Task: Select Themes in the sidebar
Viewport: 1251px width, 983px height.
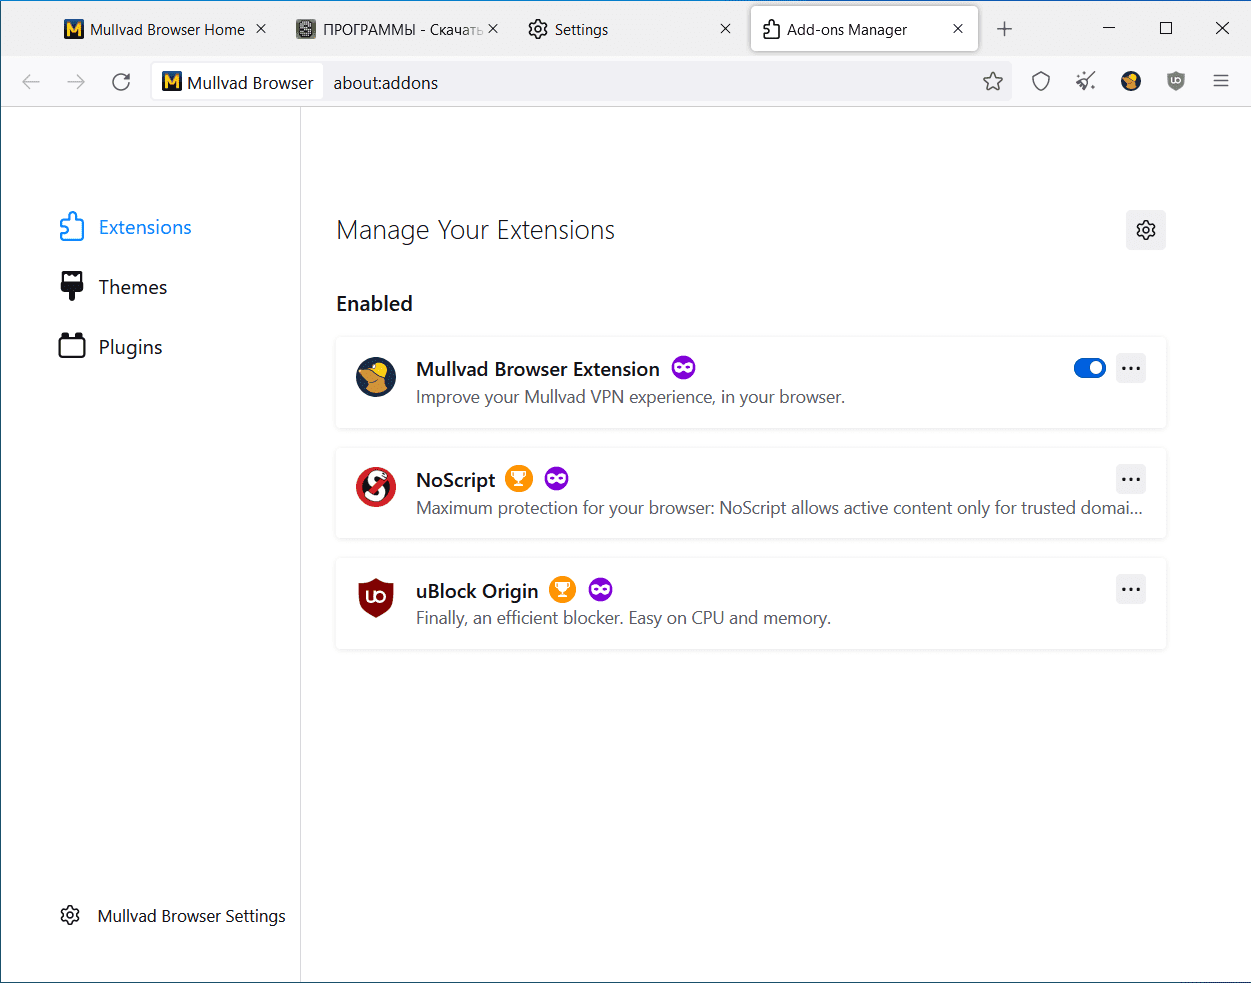Action: [x=132, y=287]
